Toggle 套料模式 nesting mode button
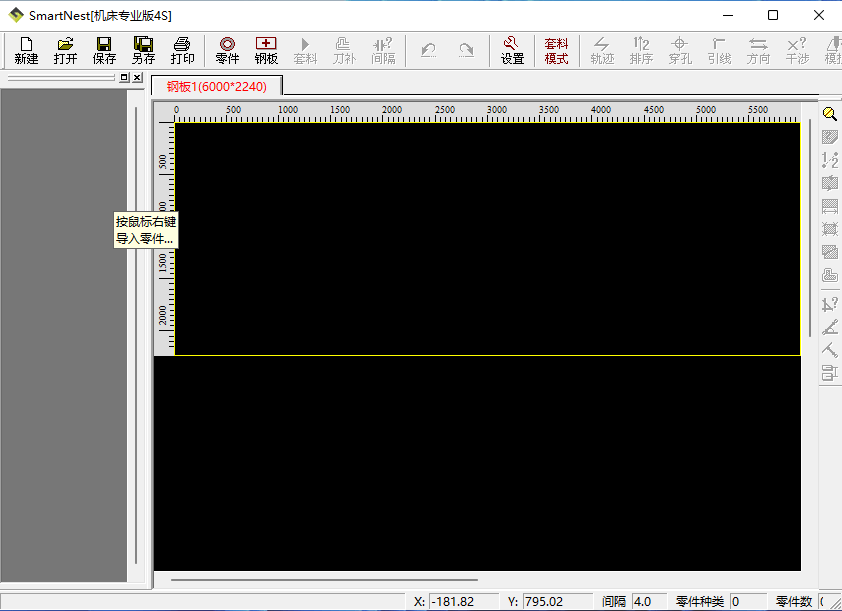This screenshot has width=842, height=611. click(x=556, y=50)
